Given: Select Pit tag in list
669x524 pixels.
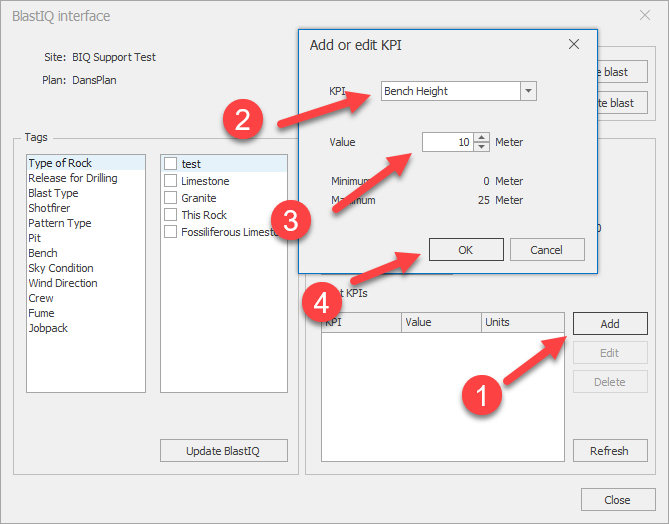Looking at the screenshot, I should [x=86, y=238].
